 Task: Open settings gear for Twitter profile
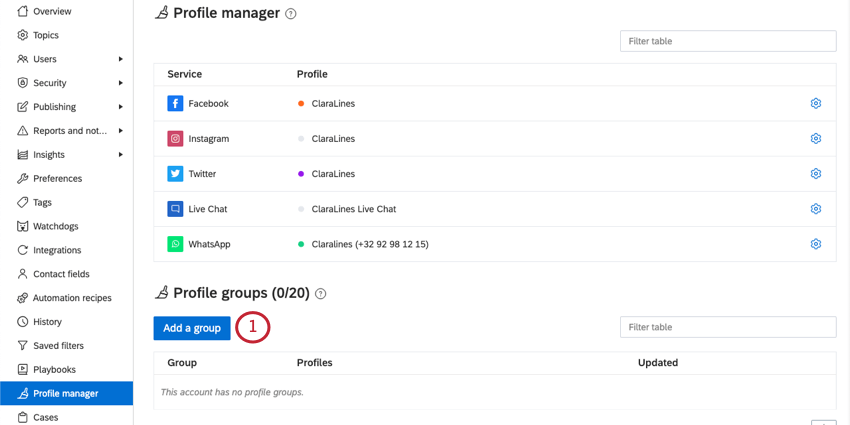[x=815, y=173]
